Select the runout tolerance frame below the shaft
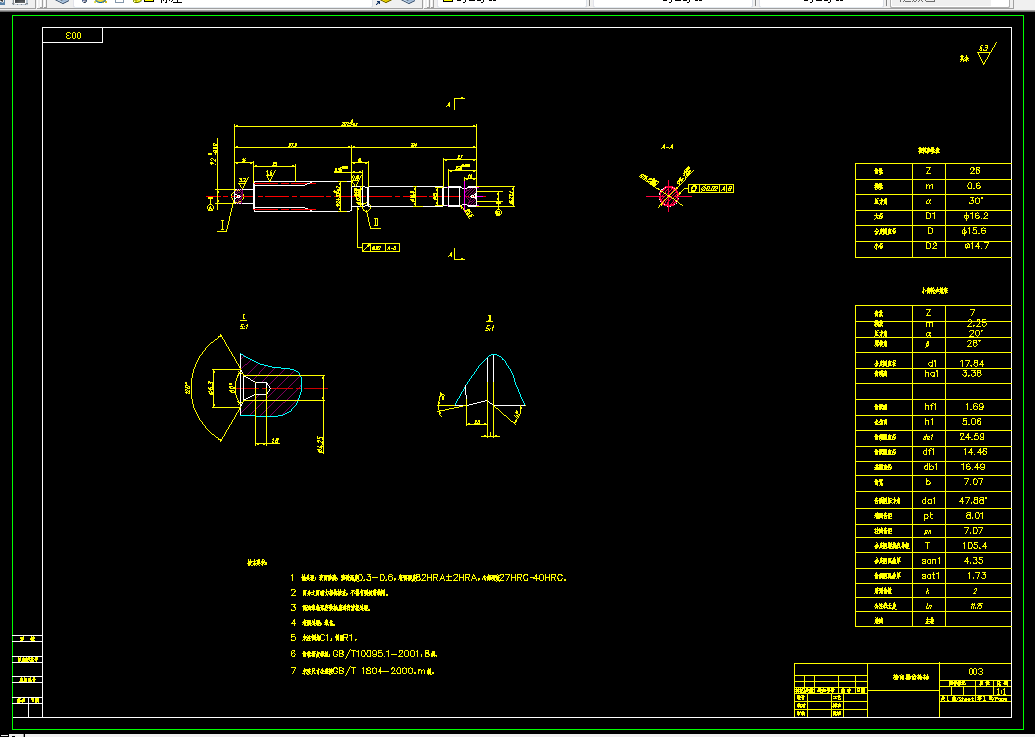The height and width of the screenshot is (737, 1035). click(x=380, y=247)
